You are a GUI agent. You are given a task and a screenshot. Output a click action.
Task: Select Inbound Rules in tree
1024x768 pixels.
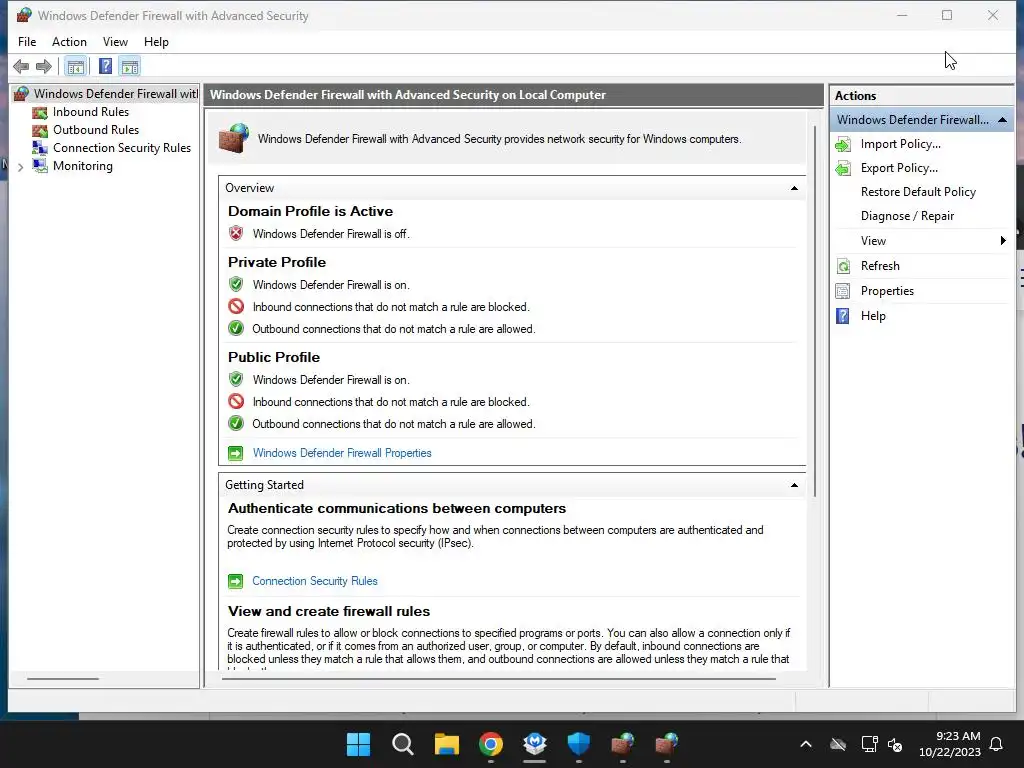pyautogui.click(x=91, y=112)
